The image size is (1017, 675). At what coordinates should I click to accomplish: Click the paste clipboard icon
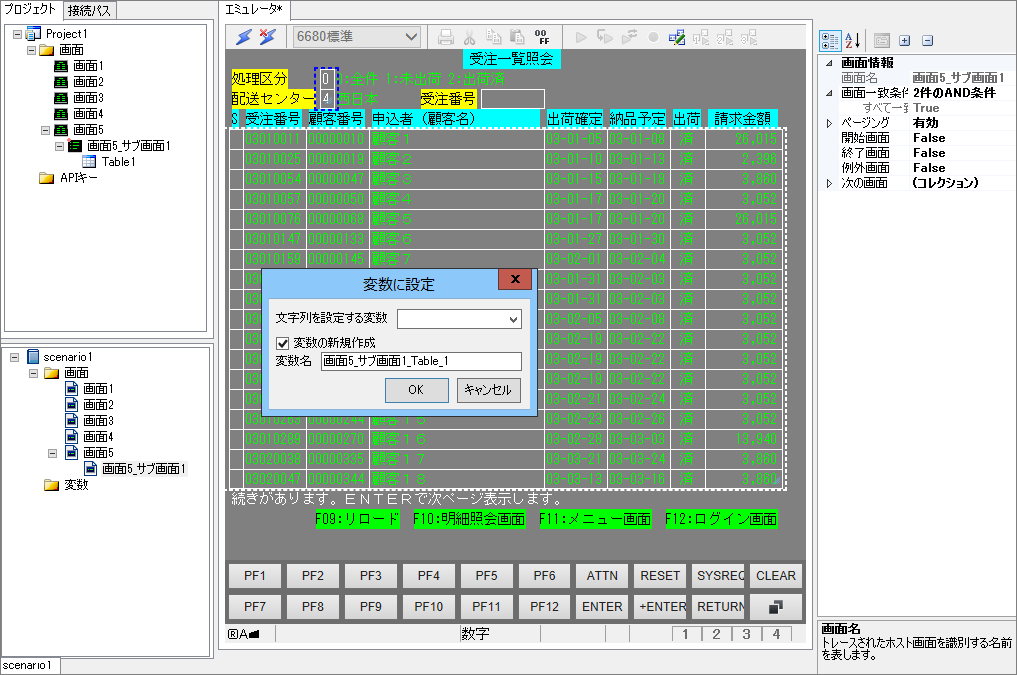point(517,37)
